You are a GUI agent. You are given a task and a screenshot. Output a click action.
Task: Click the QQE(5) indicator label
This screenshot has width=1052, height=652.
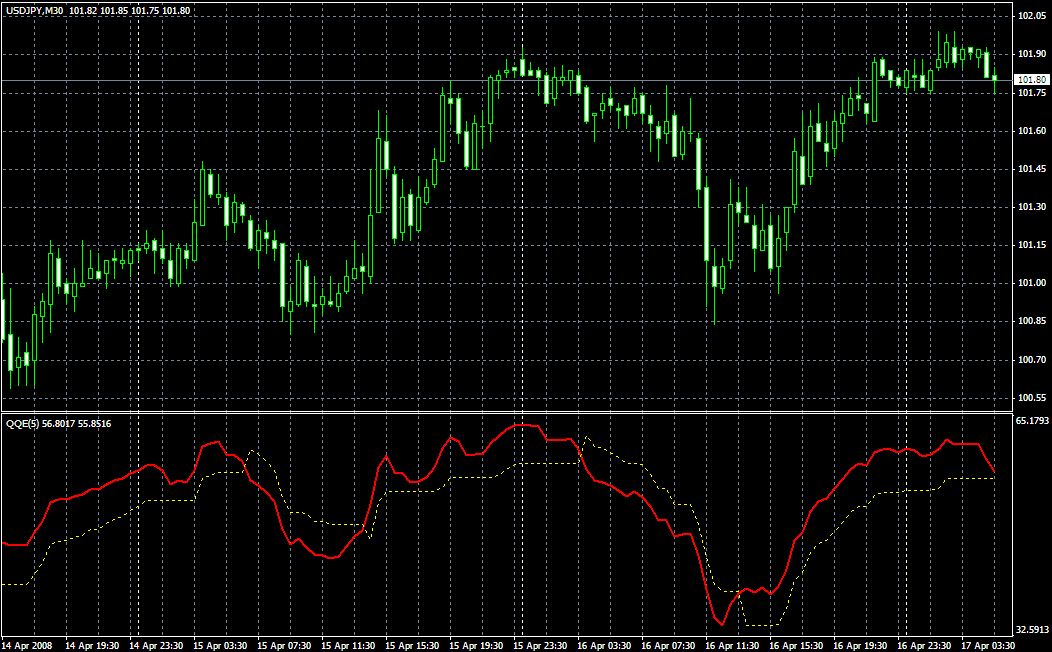click(23, 423)
